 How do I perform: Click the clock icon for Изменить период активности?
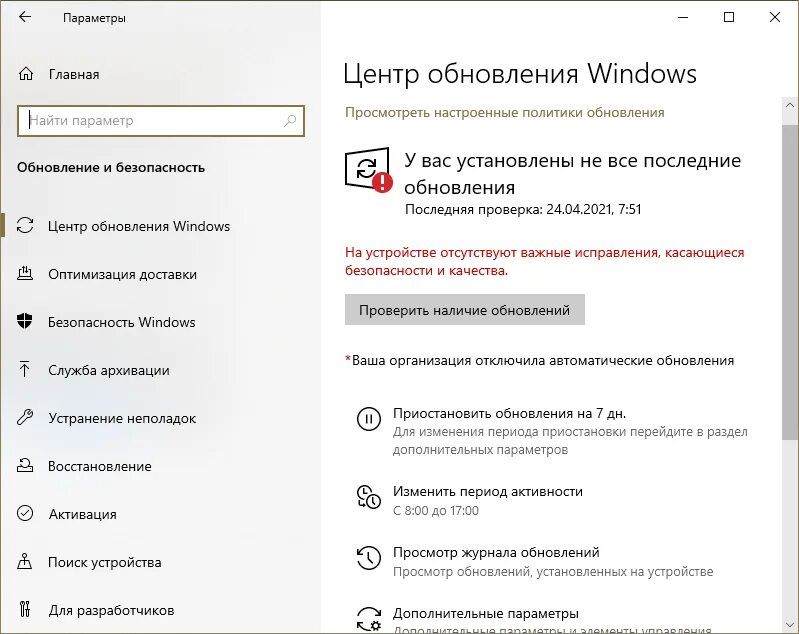[x=368, y=497]
